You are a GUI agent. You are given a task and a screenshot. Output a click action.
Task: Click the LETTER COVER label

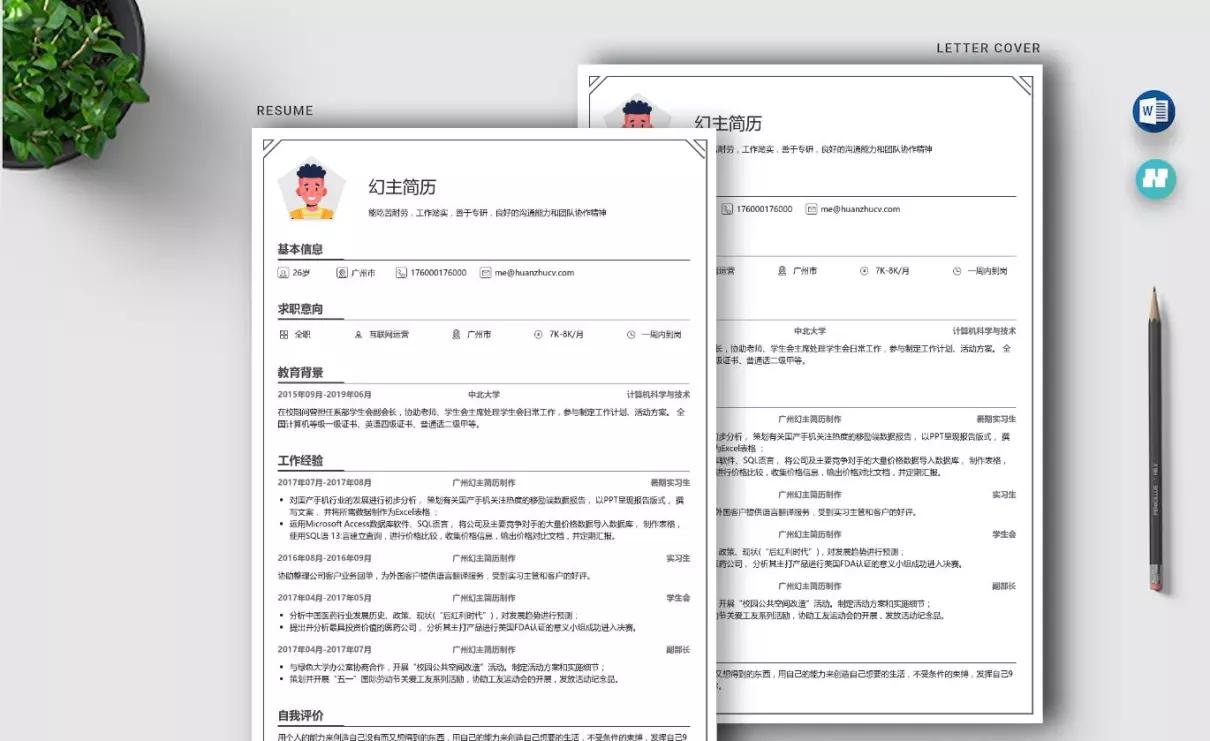pos(988,48)
